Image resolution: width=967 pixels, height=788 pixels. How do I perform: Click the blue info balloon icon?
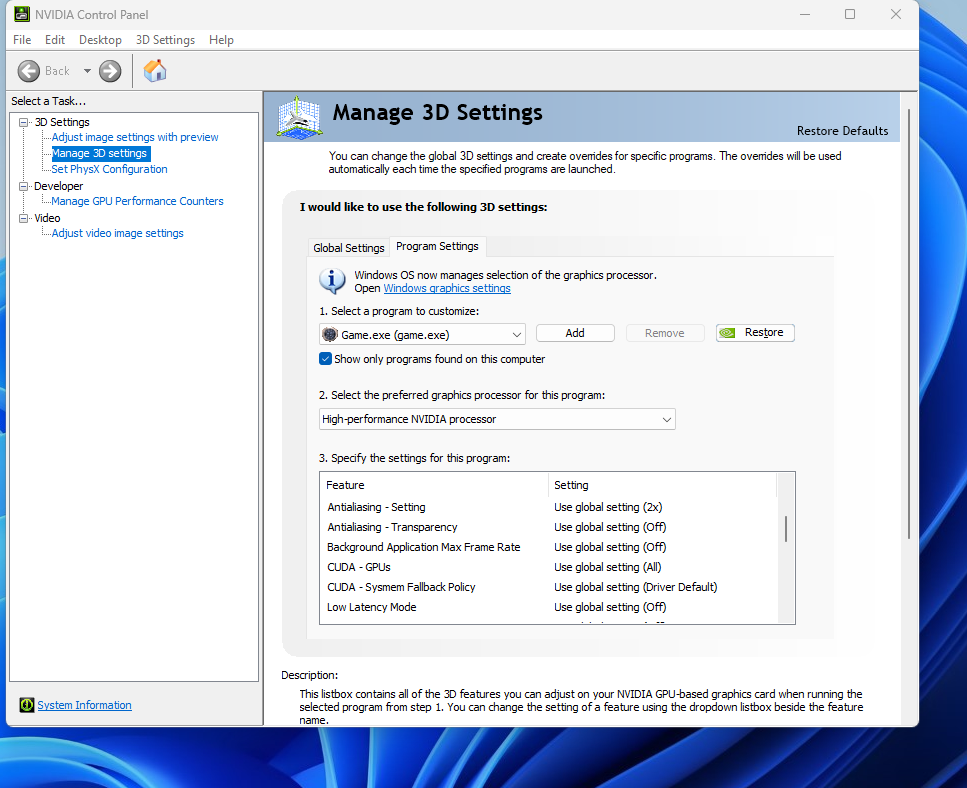[332, 281]
